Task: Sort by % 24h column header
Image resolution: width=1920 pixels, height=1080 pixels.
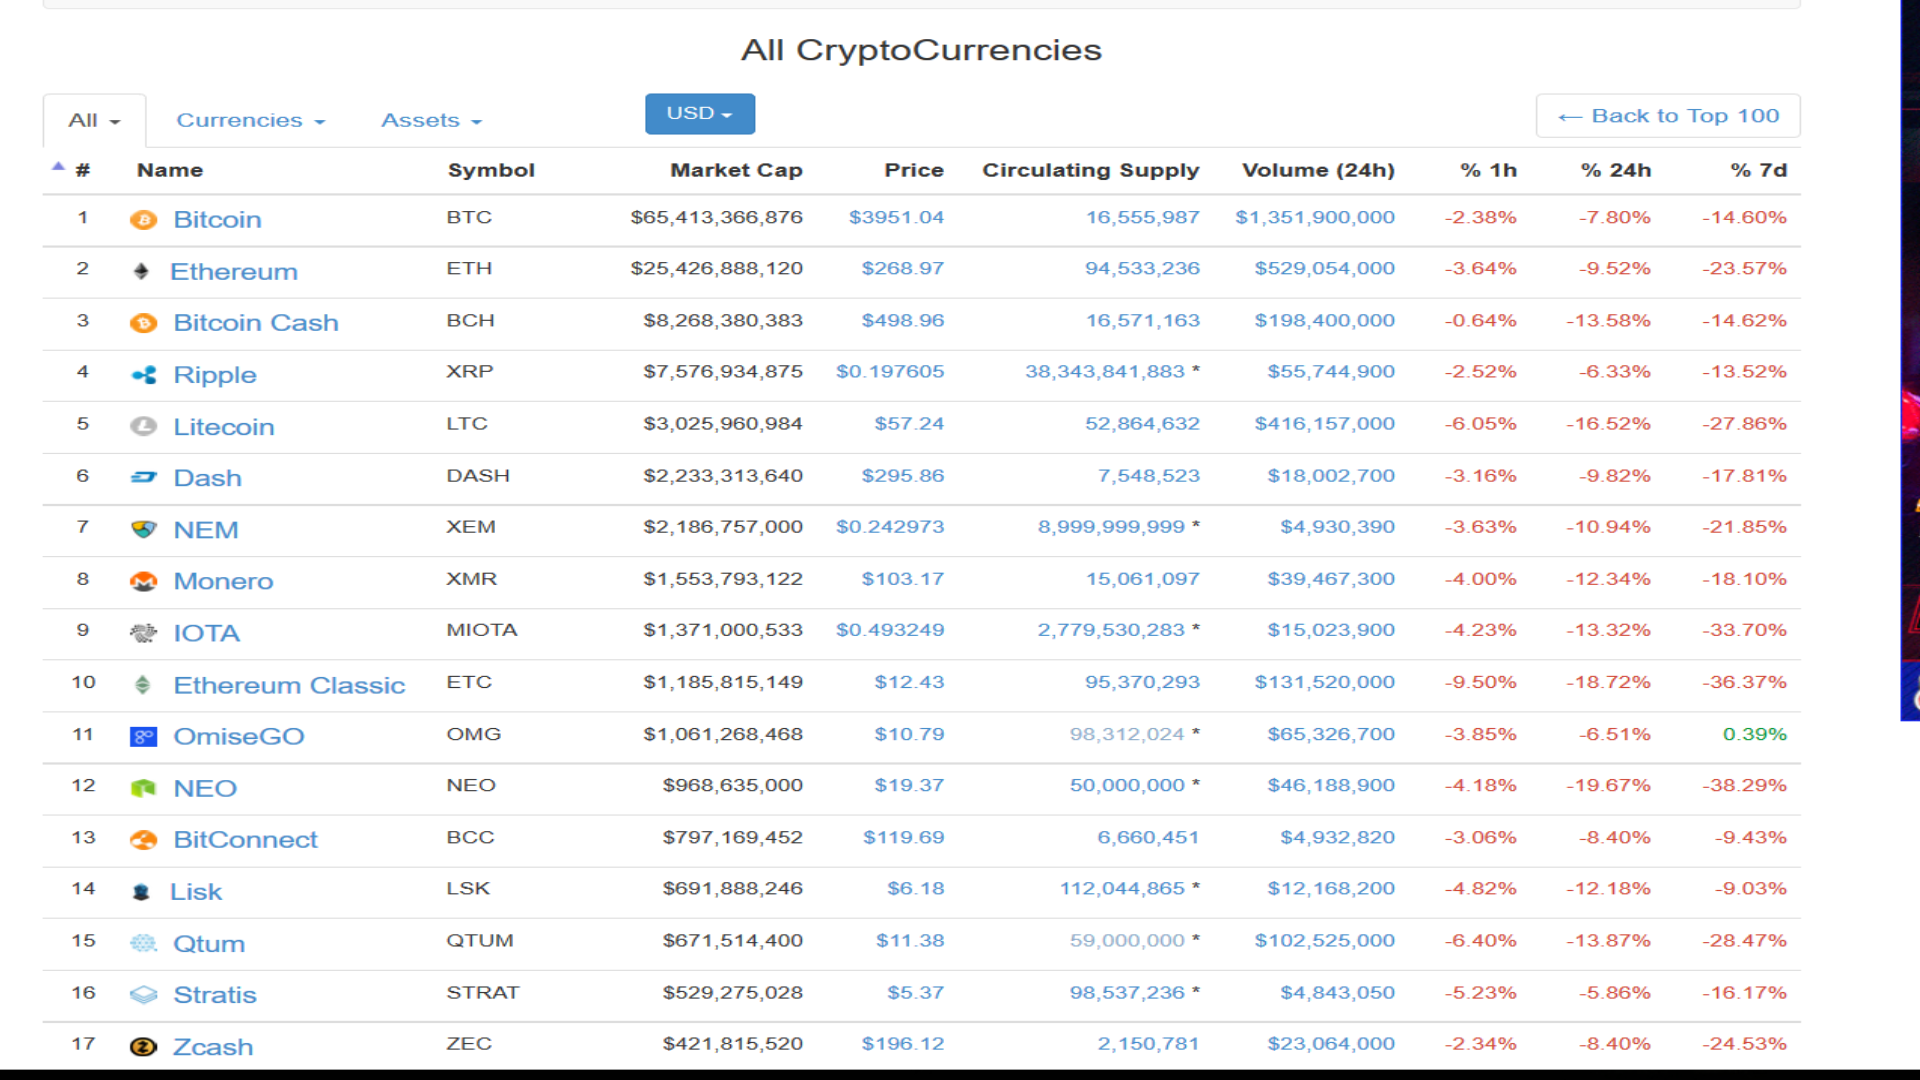Action: [1616, 171]
